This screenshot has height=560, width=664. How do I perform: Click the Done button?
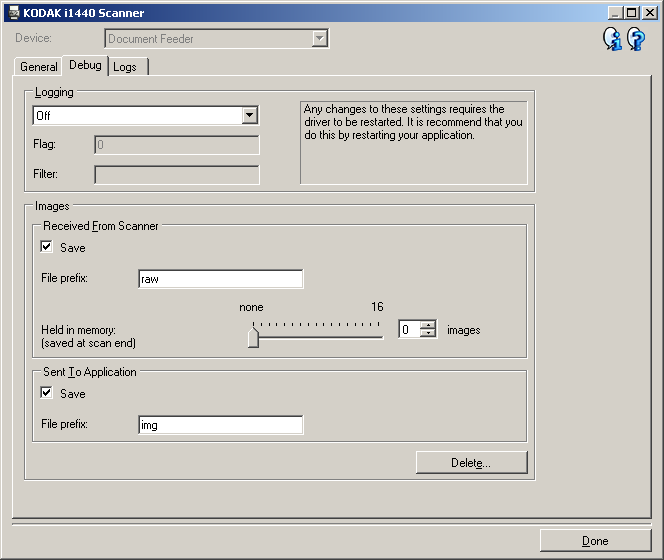pos(595,541)
